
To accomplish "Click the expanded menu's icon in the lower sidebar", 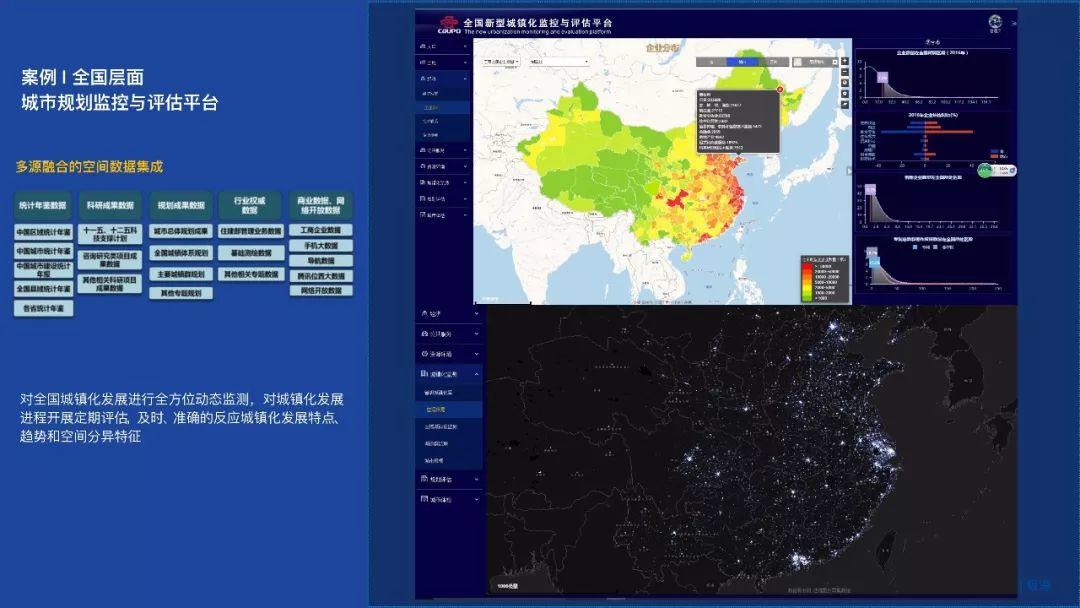I will (424, 373).
